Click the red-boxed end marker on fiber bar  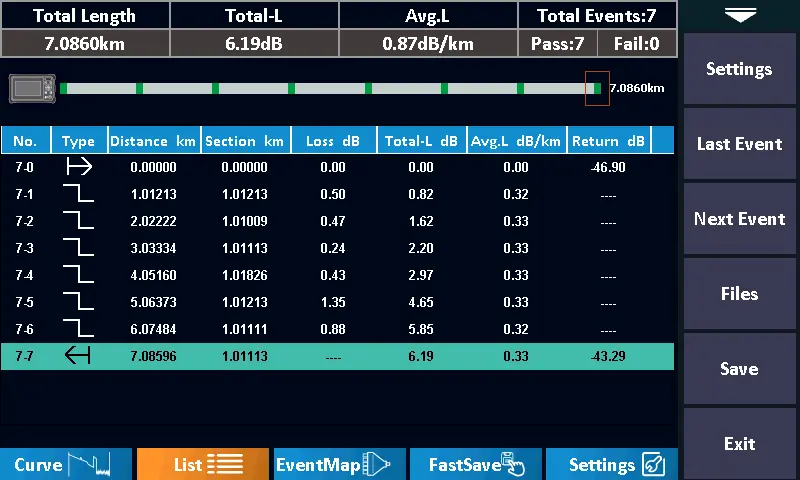tap(597, 88)
